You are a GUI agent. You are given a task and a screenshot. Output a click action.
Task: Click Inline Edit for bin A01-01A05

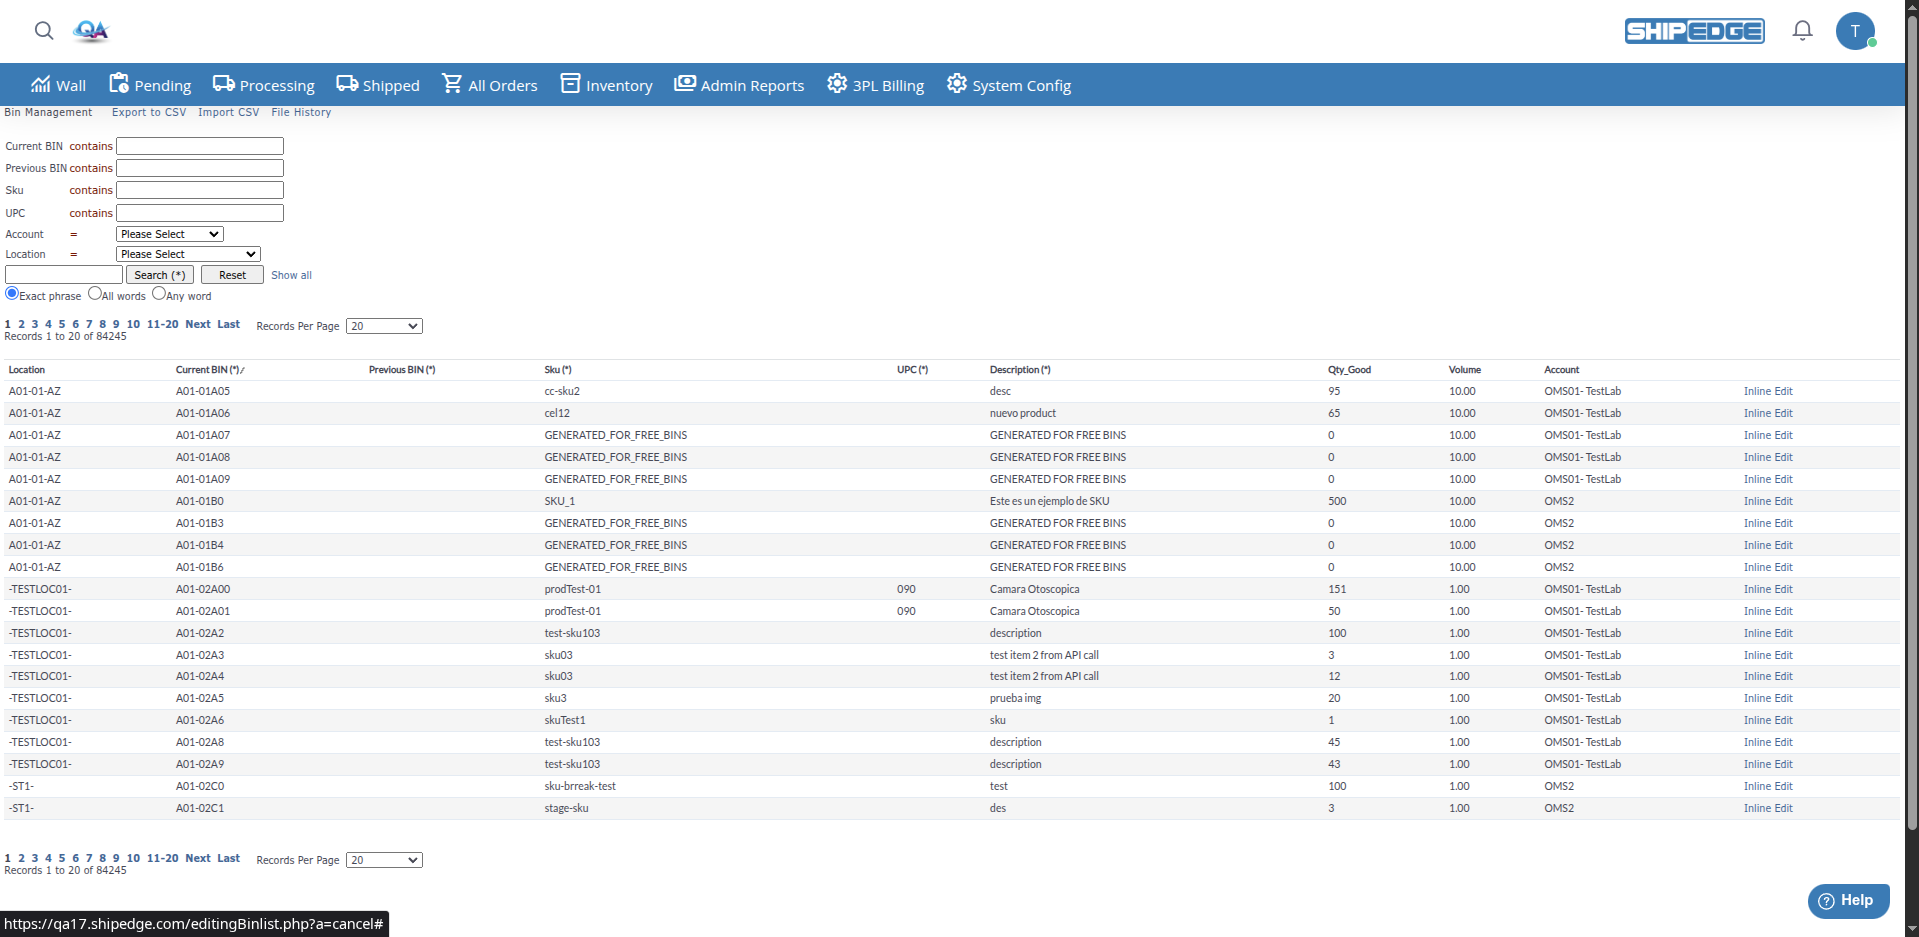[1768, 391]
